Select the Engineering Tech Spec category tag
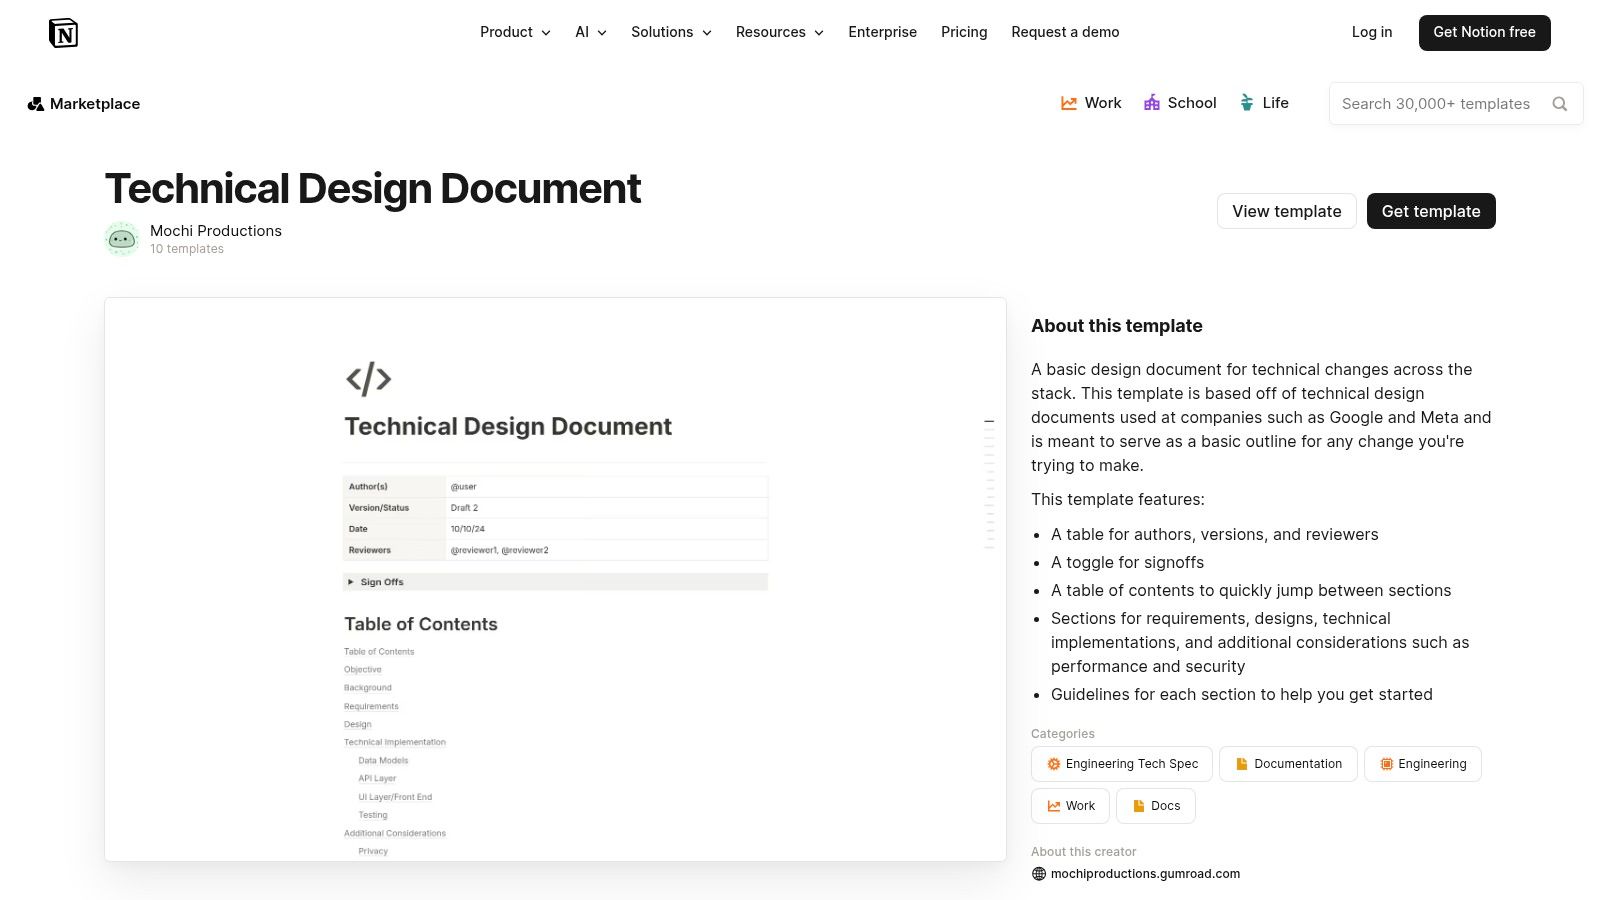 point(1121,764)
